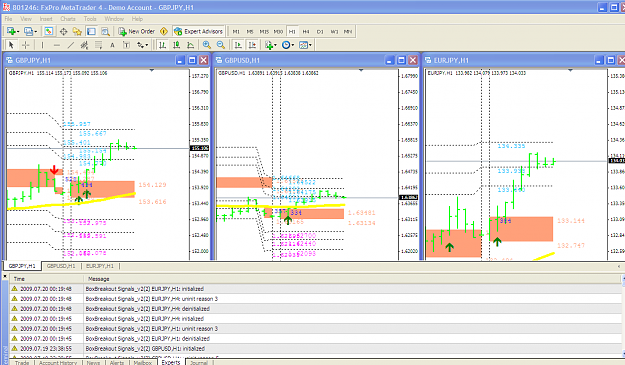Toggle the Expert Advisors button

(199, 31)
